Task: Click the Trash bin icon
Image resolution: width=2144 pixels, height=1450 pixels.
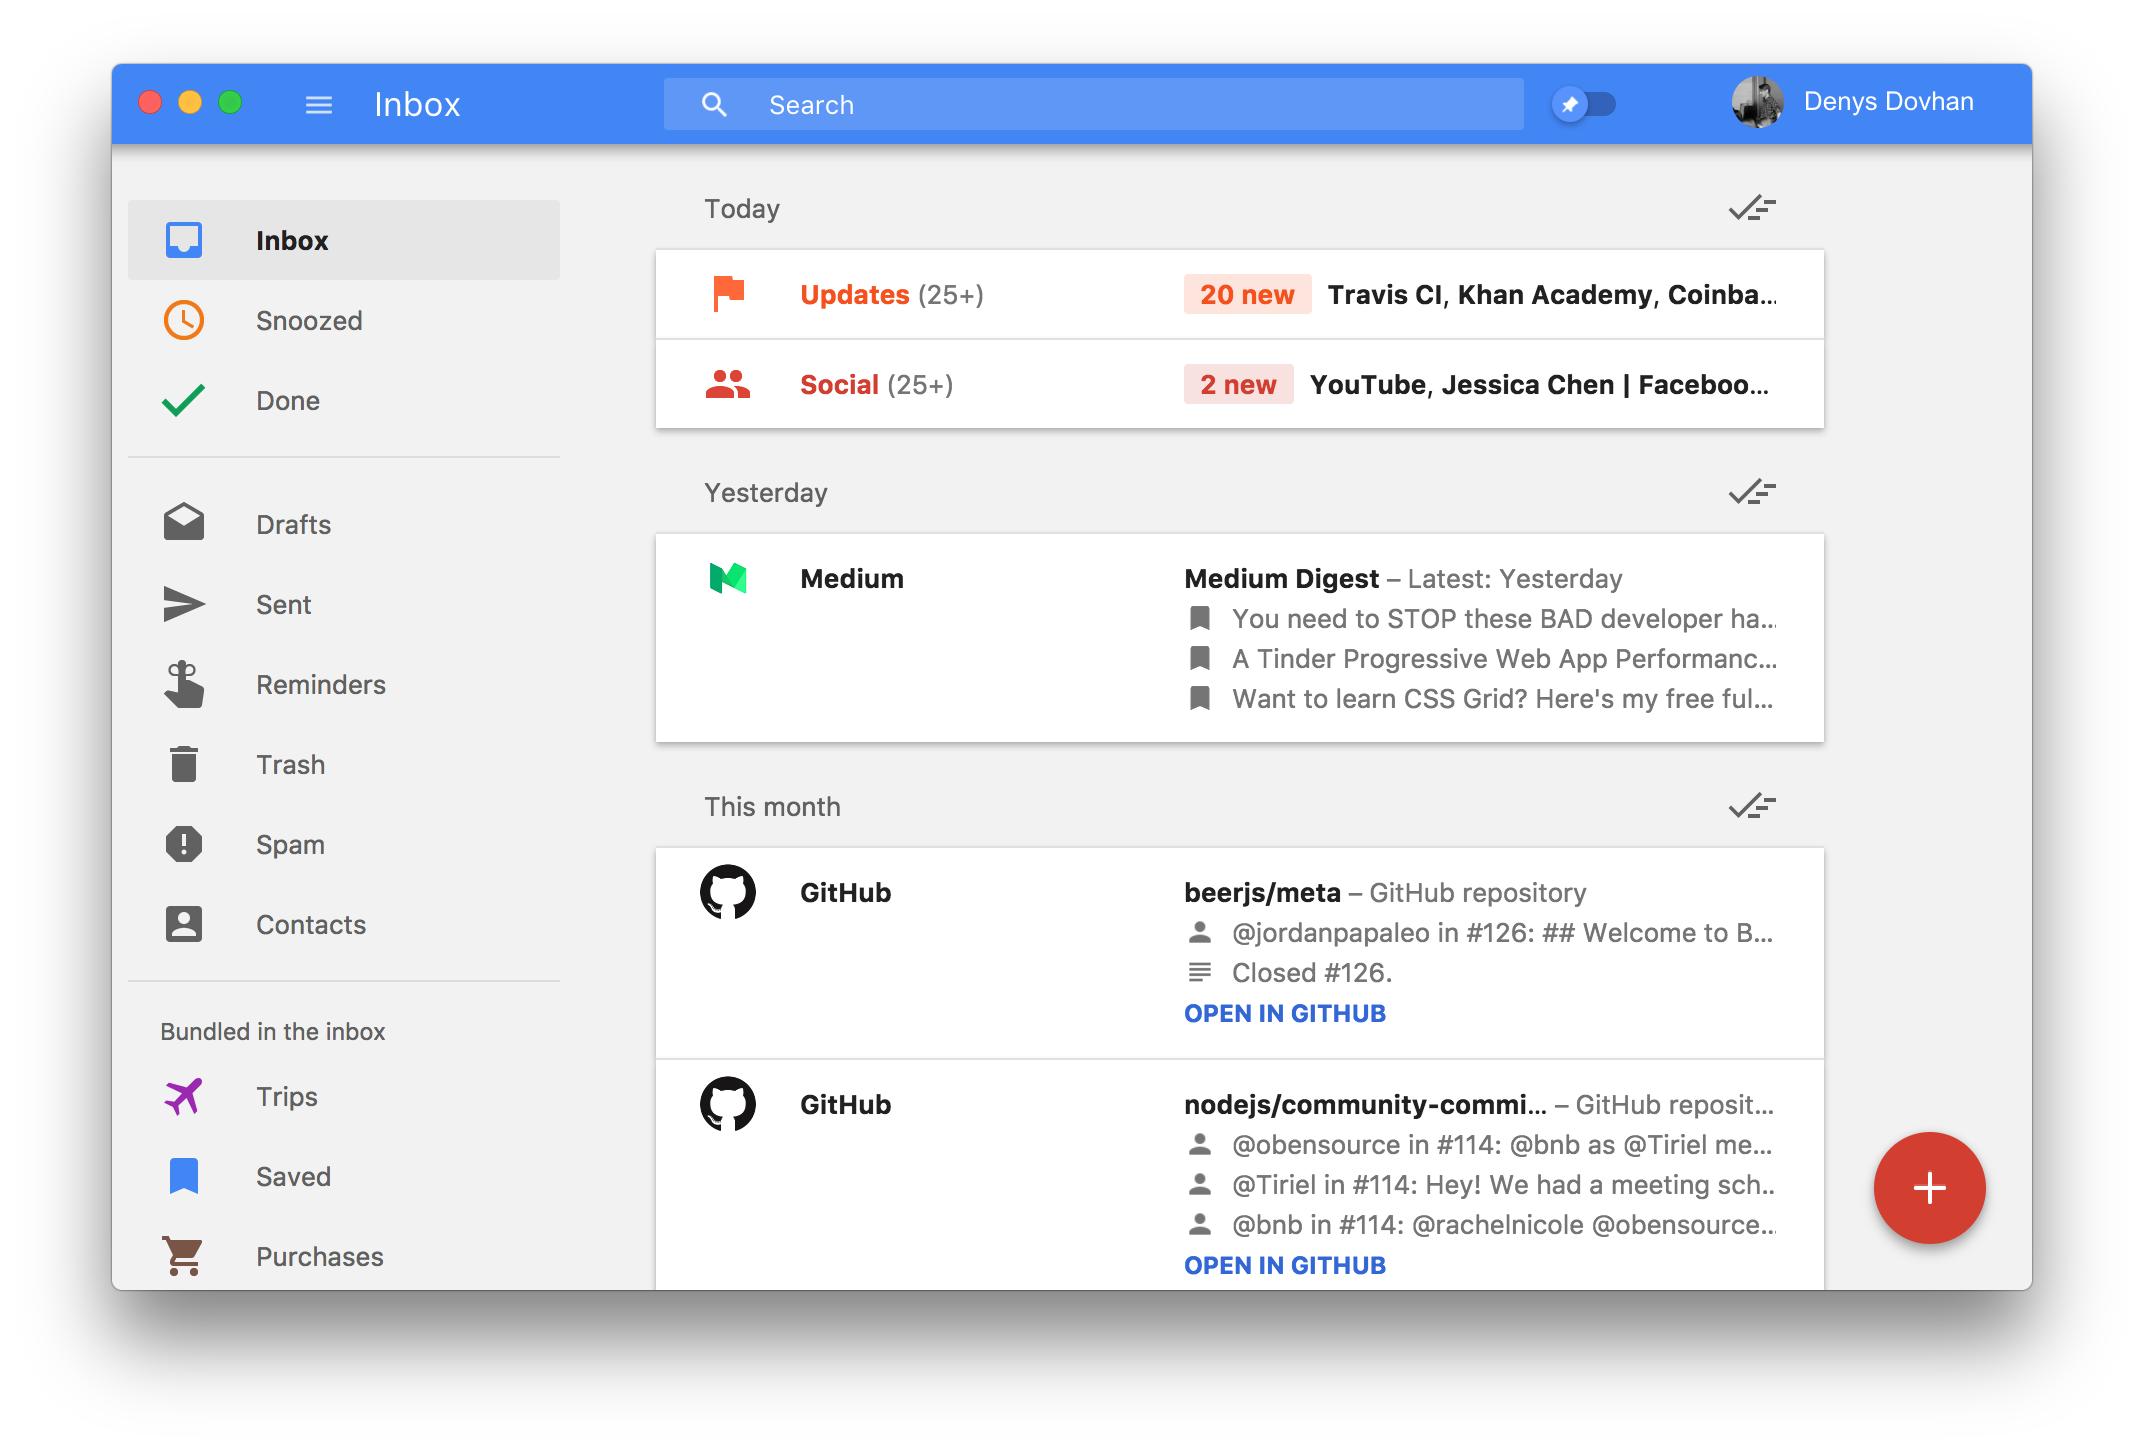Action: coord(184,764)
